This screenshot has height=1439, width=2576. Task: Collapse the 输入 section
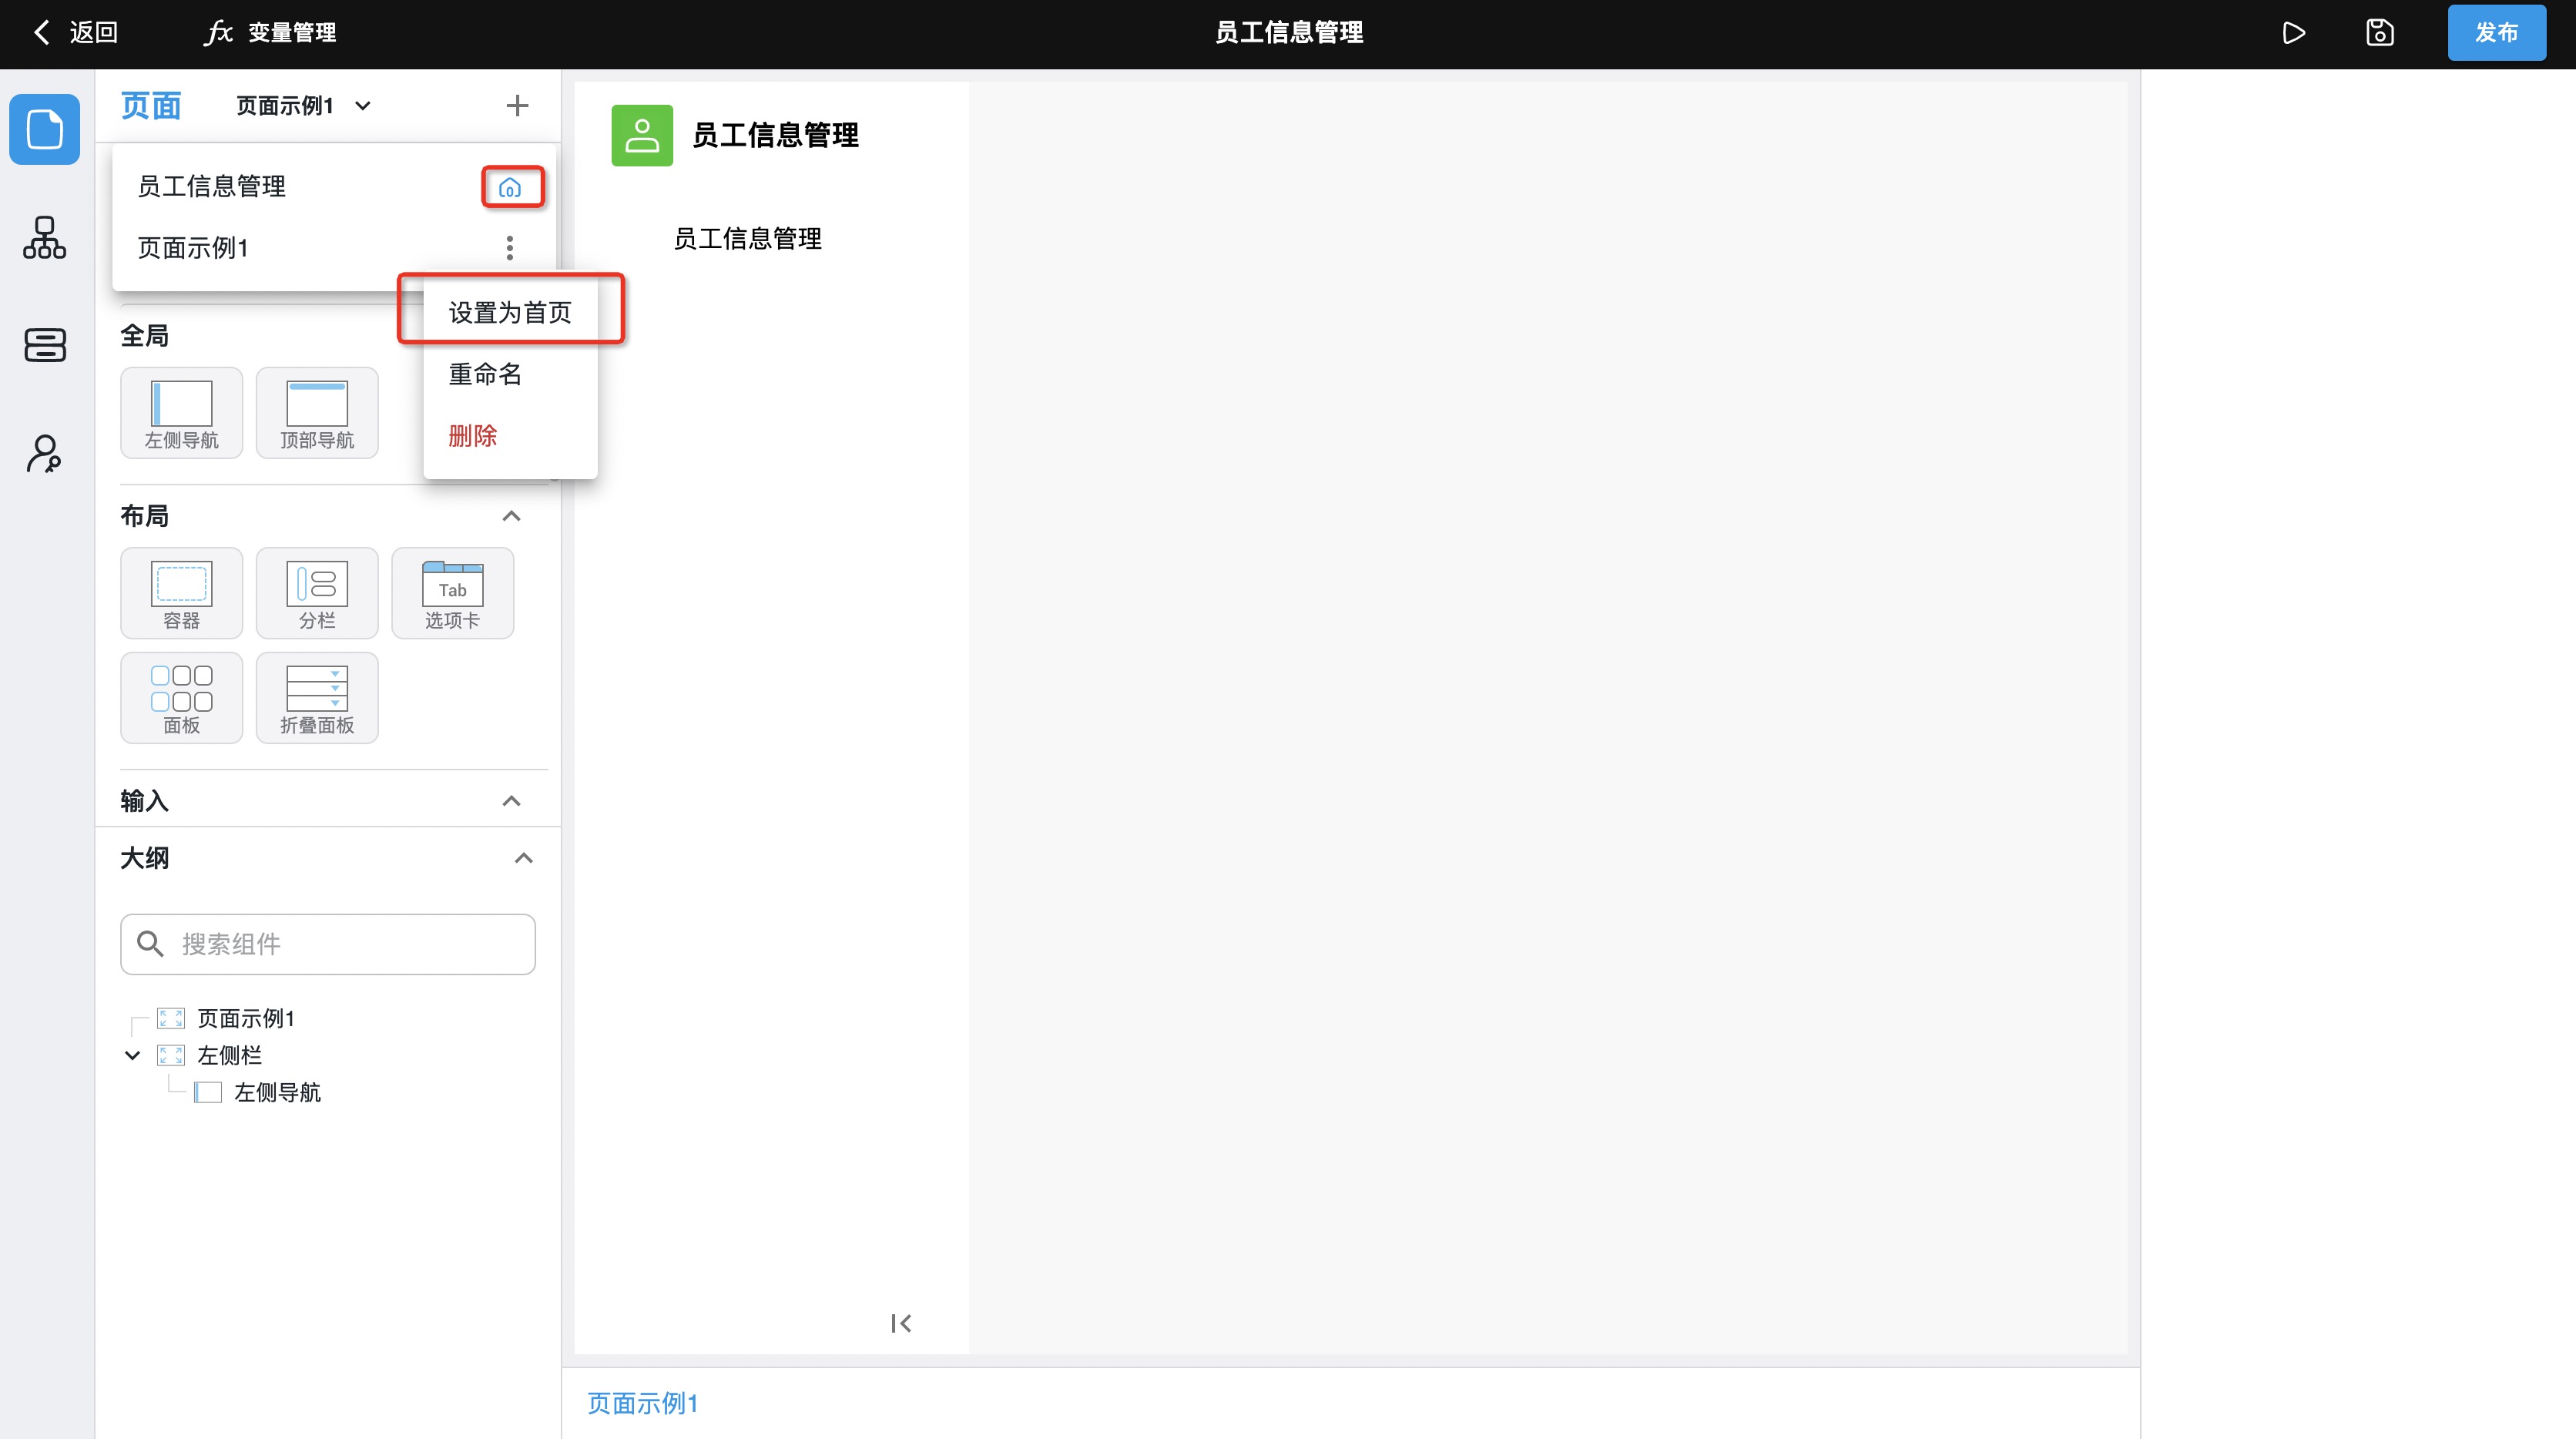(x=511, y=801)
